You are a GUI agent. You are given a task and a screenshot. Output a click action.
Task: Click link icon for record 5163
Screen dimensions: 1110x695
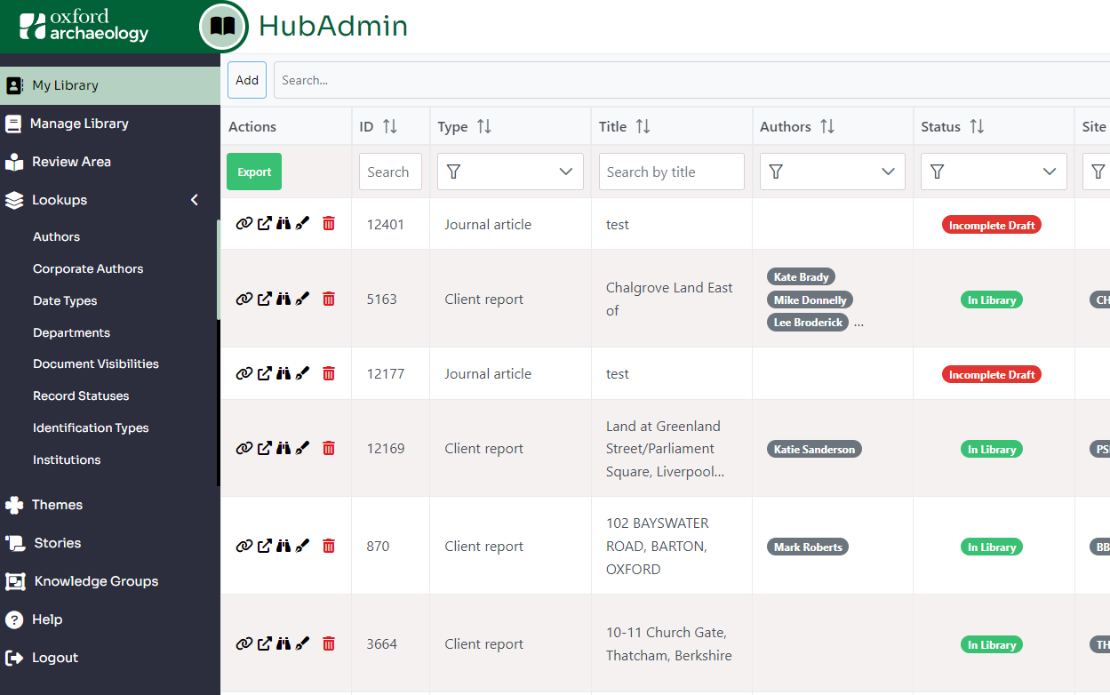[x=244, y=299]
